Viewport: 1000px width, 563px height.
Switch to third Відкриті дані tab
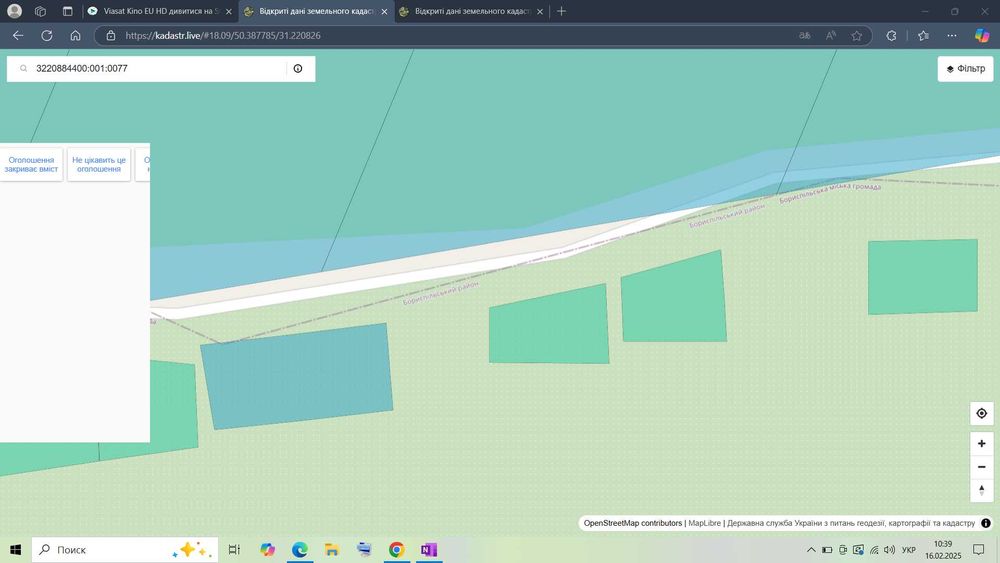(x=471, y=11)
